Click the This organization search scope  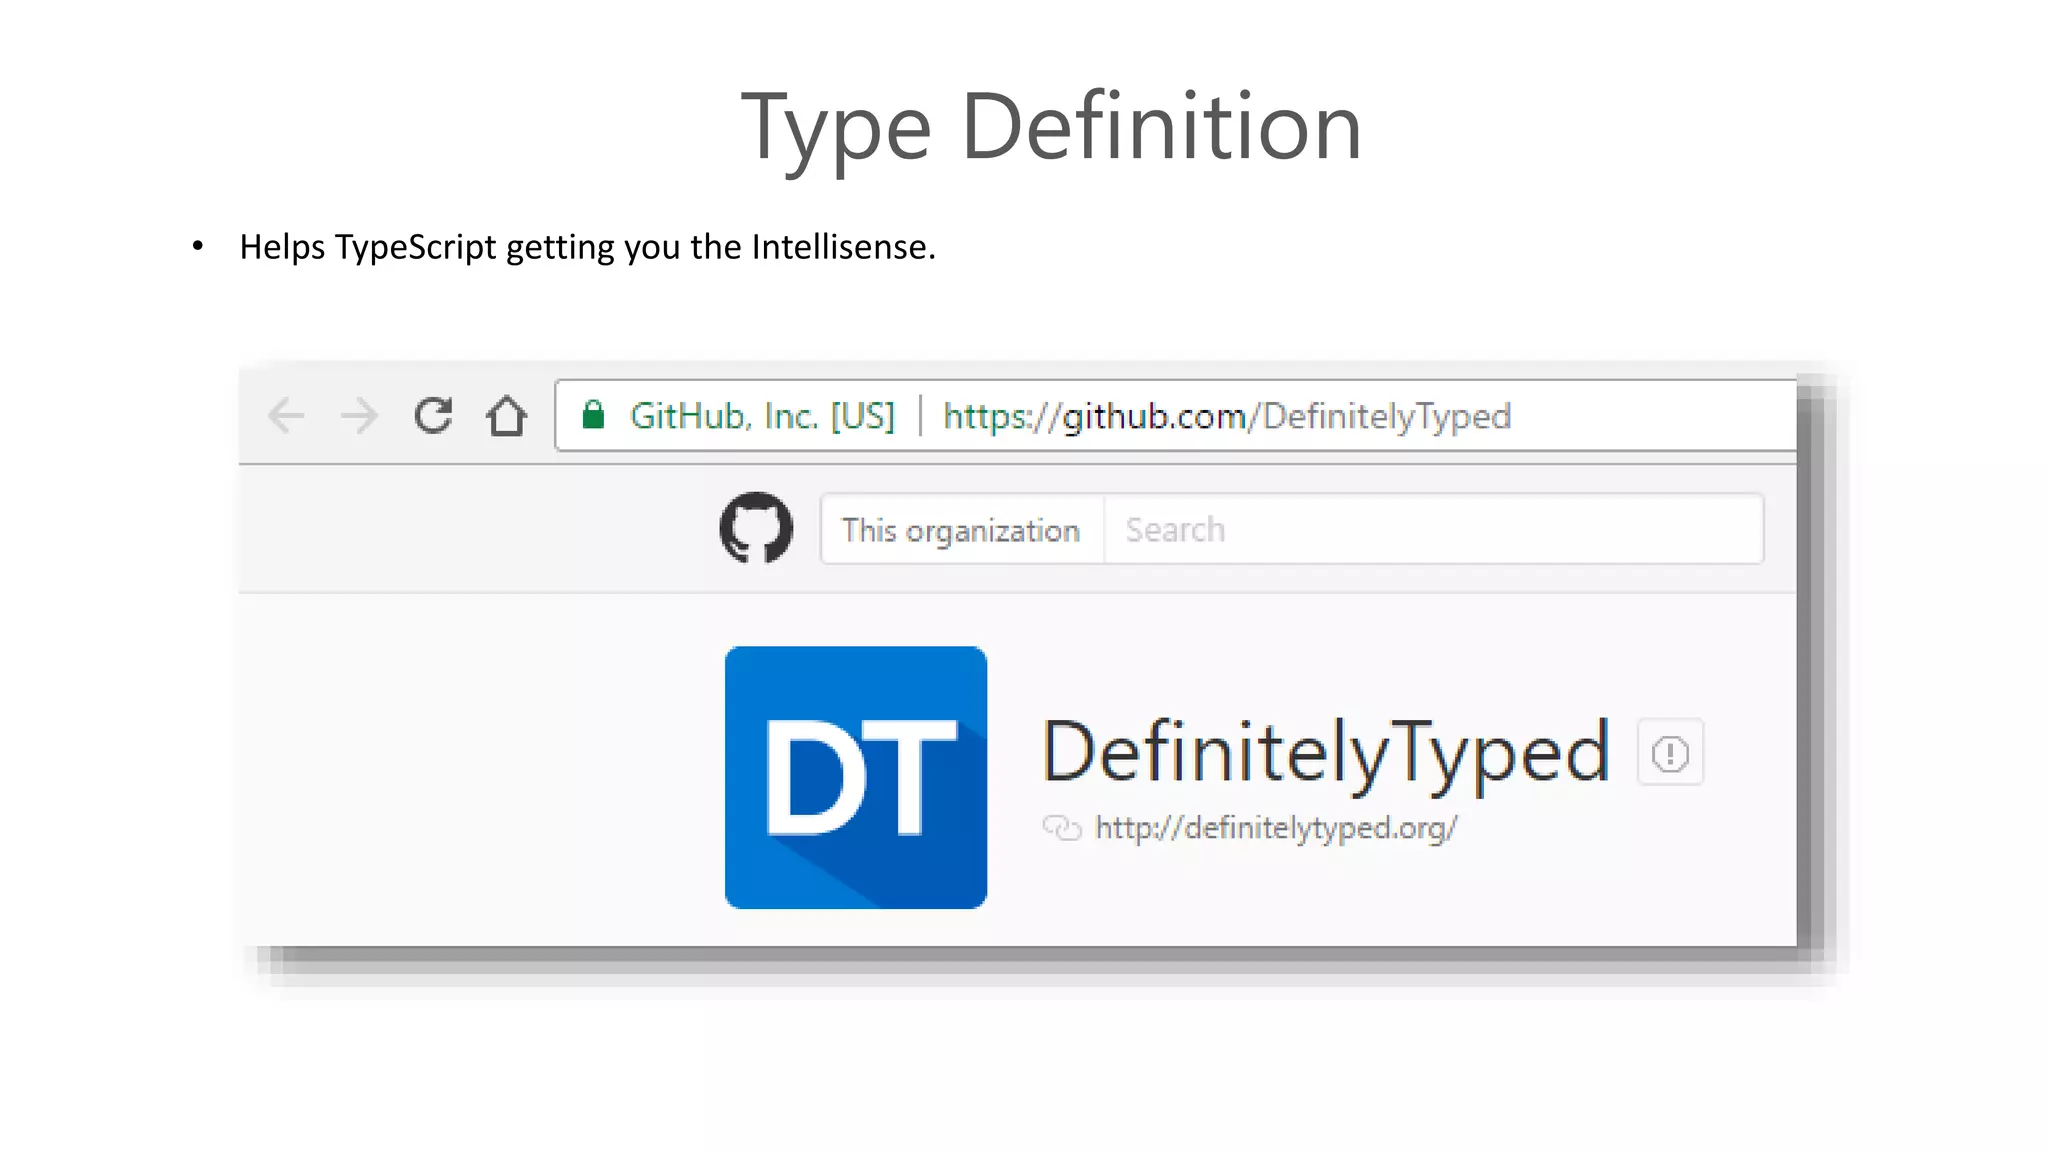tap(961, 529)
